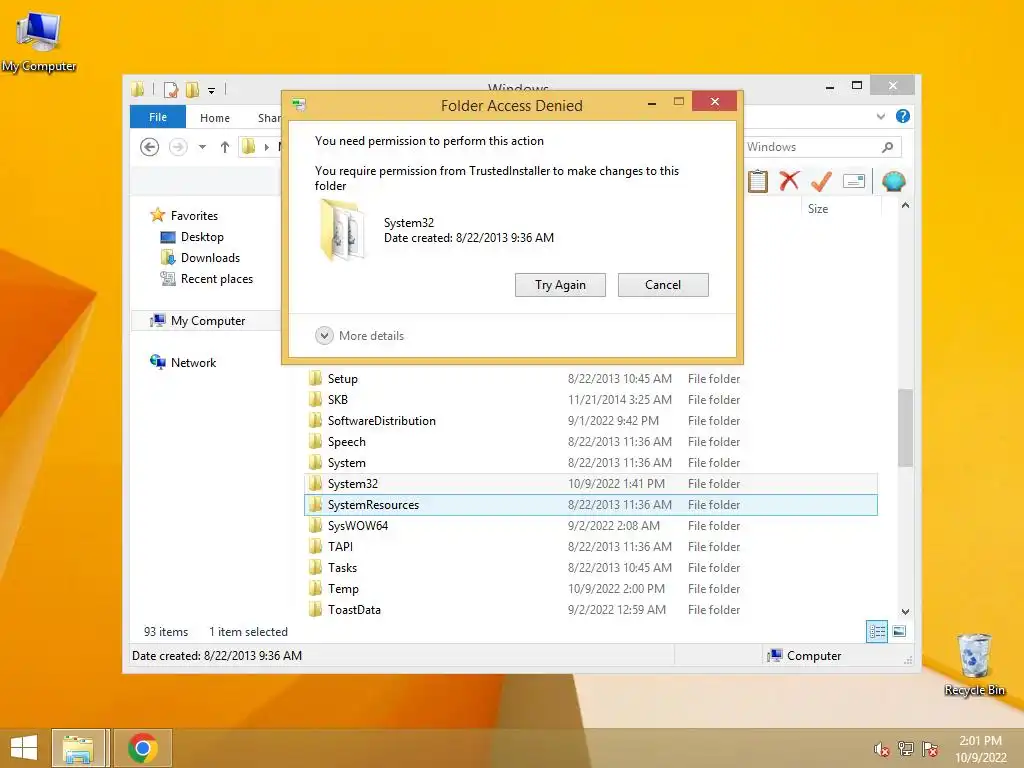
Task: Click the muted volume tray icon
Action: (x=881, y=749)
